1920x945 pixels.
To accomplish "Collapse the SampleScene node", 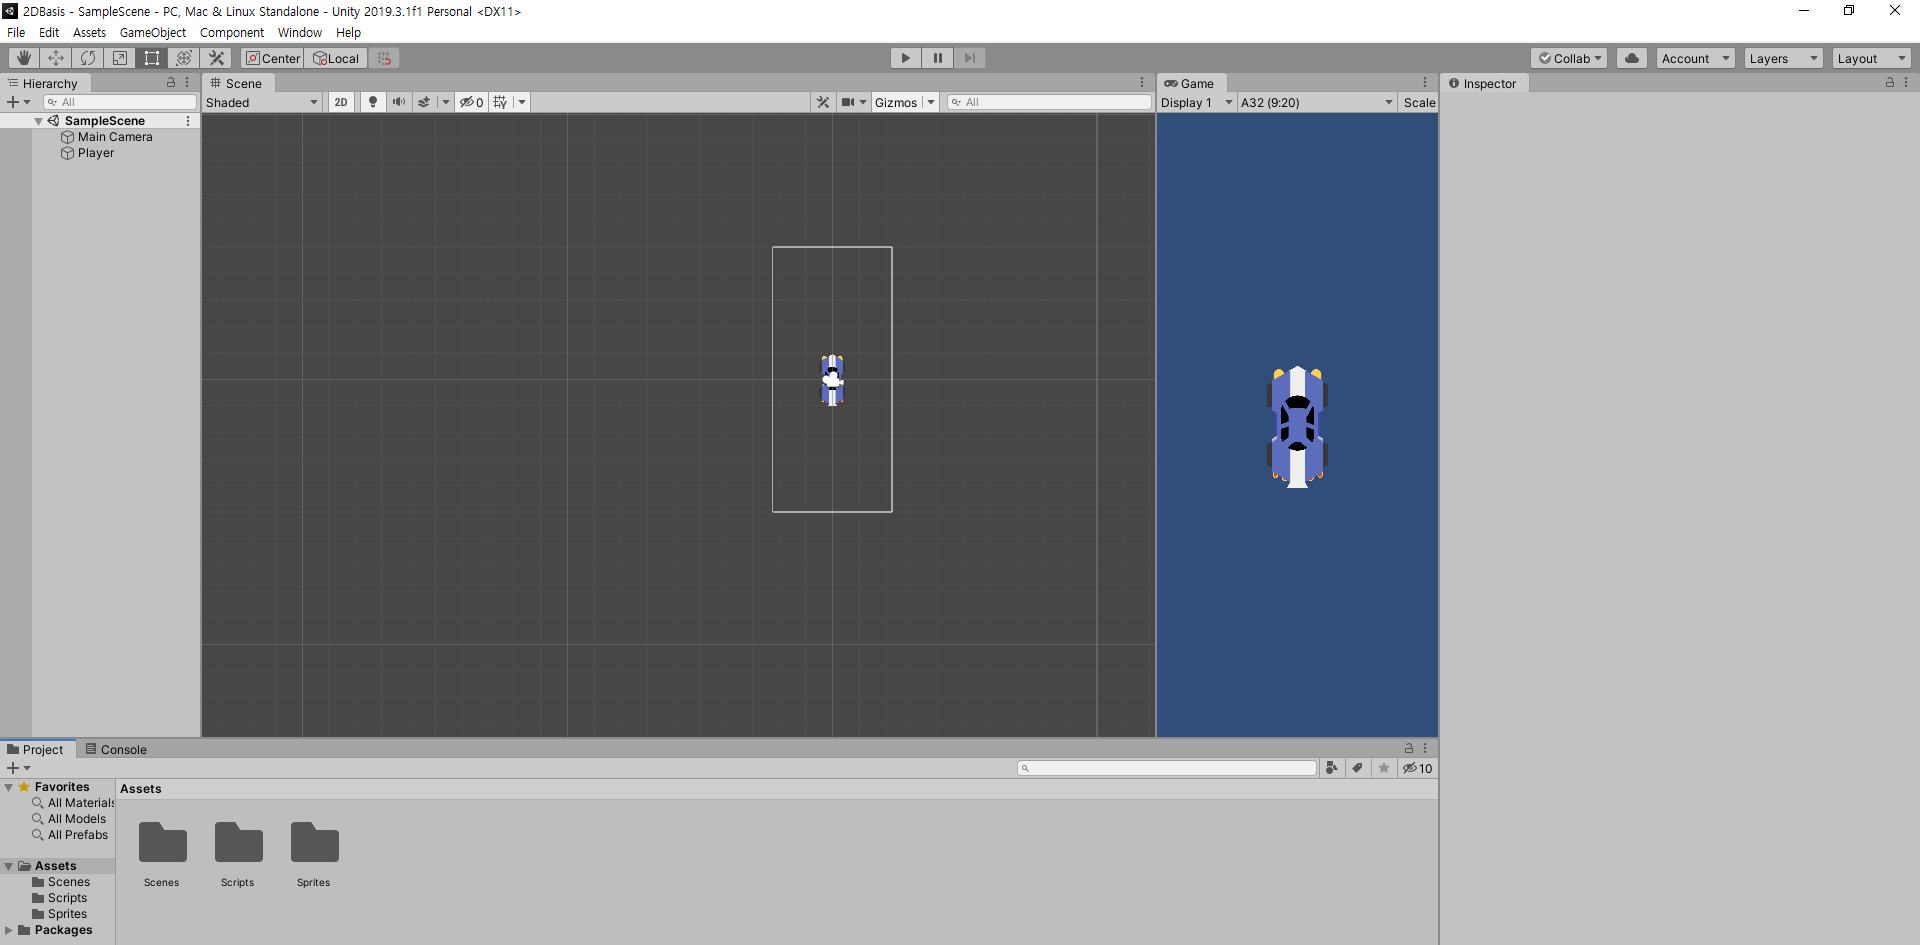I will tap(38, 121).
